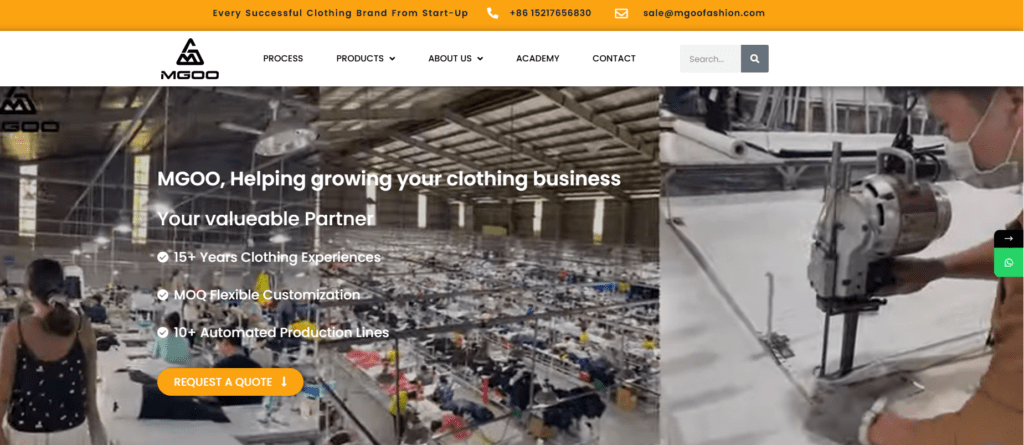Click the MGOO logo in header
Image resolution: width=1024 pixels, height=445 pixels.
point(189,59)
